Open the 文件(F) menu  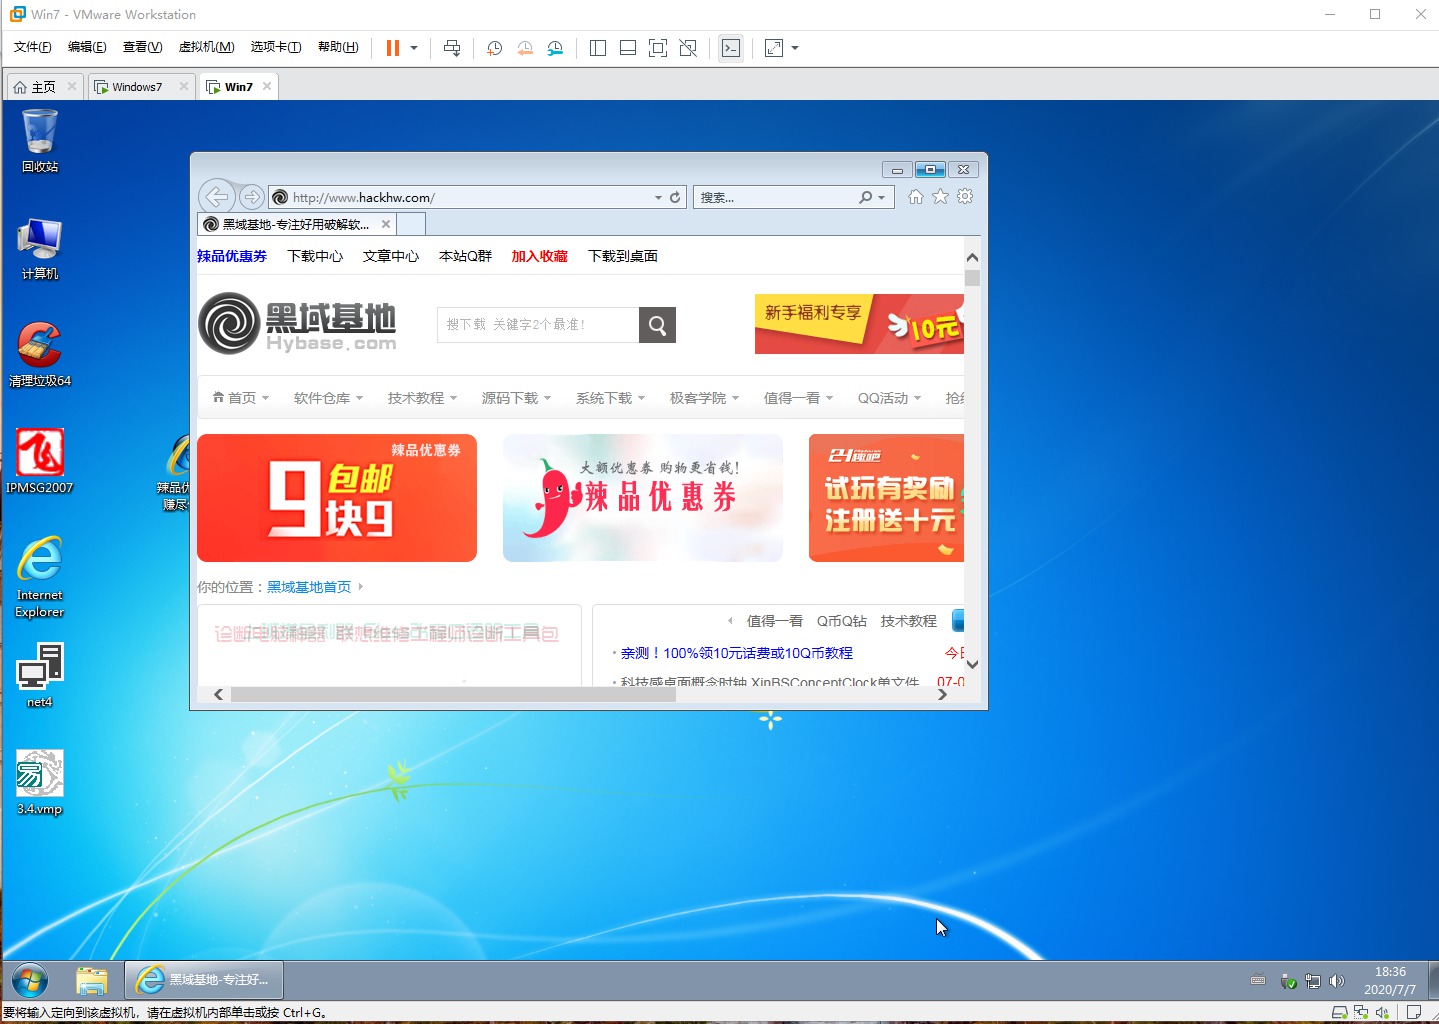(33, 47)
